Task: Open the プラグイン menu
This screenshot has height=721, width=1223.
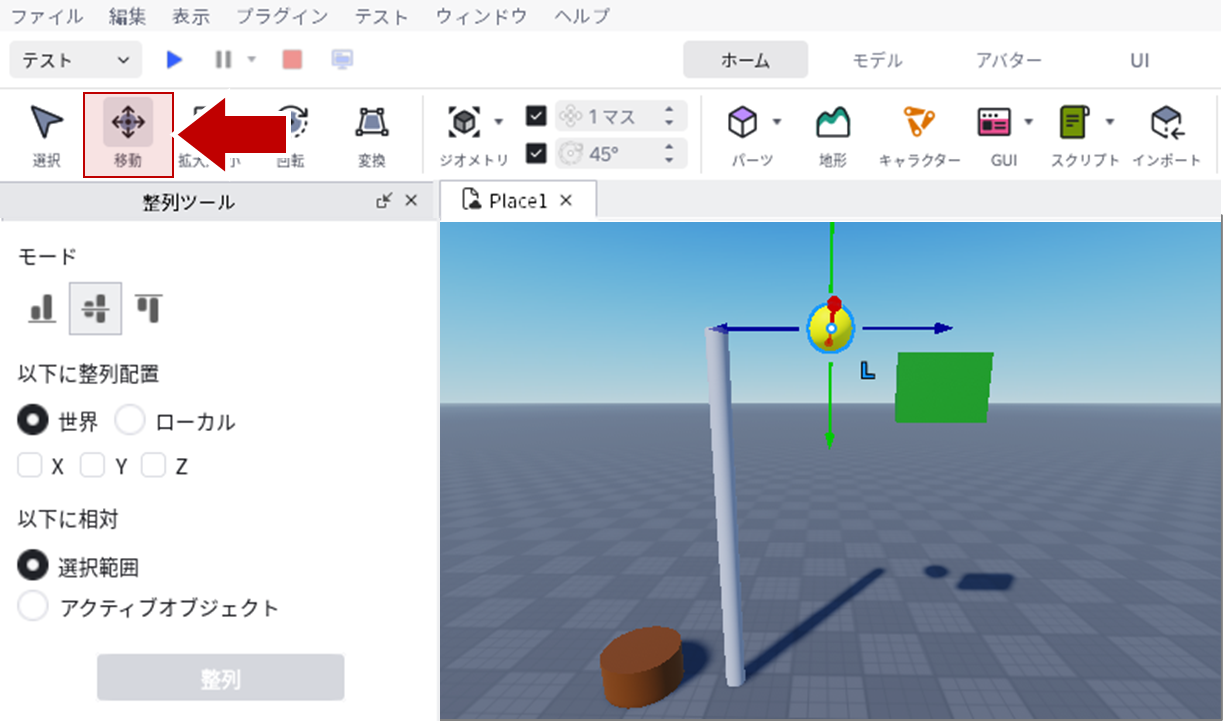Action: coord(282,16)
